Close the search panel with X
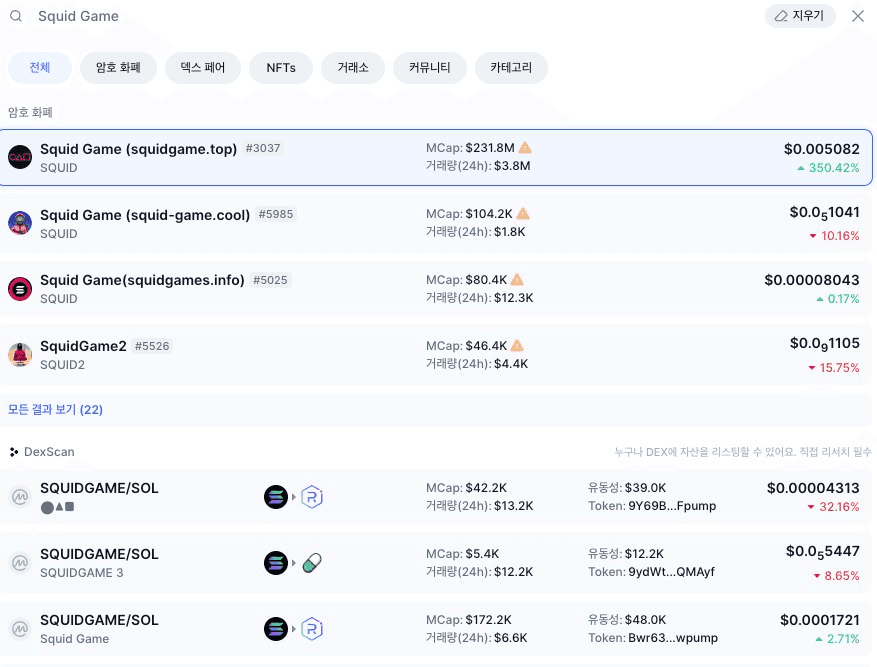This screenshot has height=667, width=877. pos(858,16)
